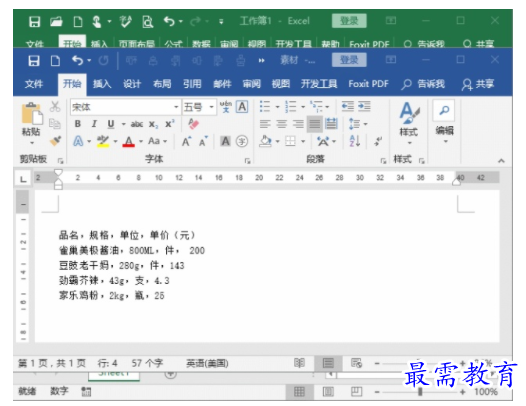Image resolution: width=526 pixels, height=406 pixels.
Task: Click the Decrease indent icon
Action: [348, 107]
